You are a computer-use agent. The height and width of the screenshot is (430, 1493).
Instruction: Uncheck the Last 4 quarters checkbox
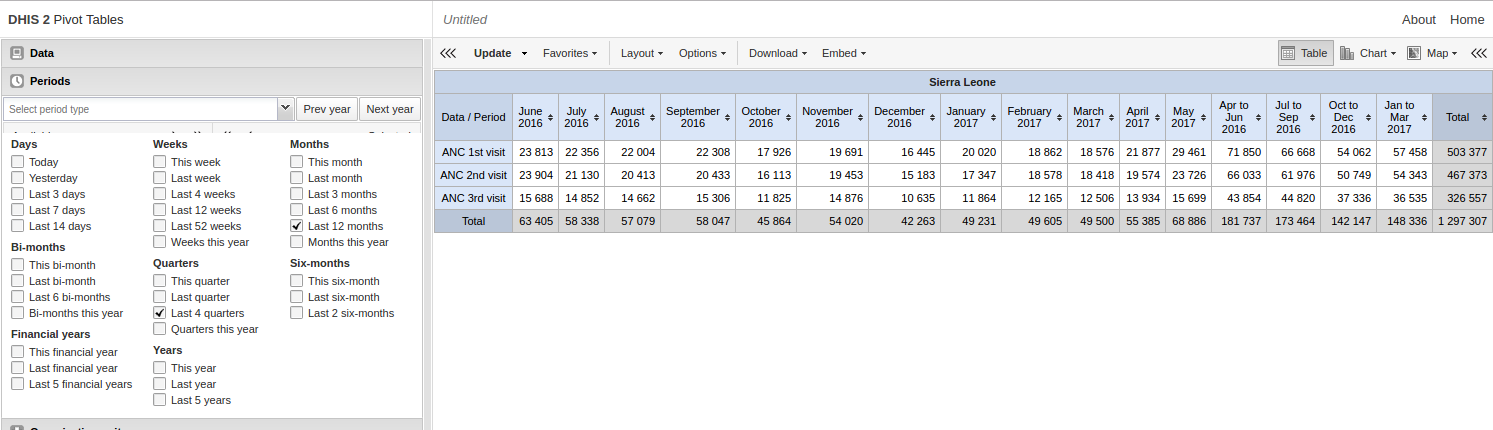[160, 313]
